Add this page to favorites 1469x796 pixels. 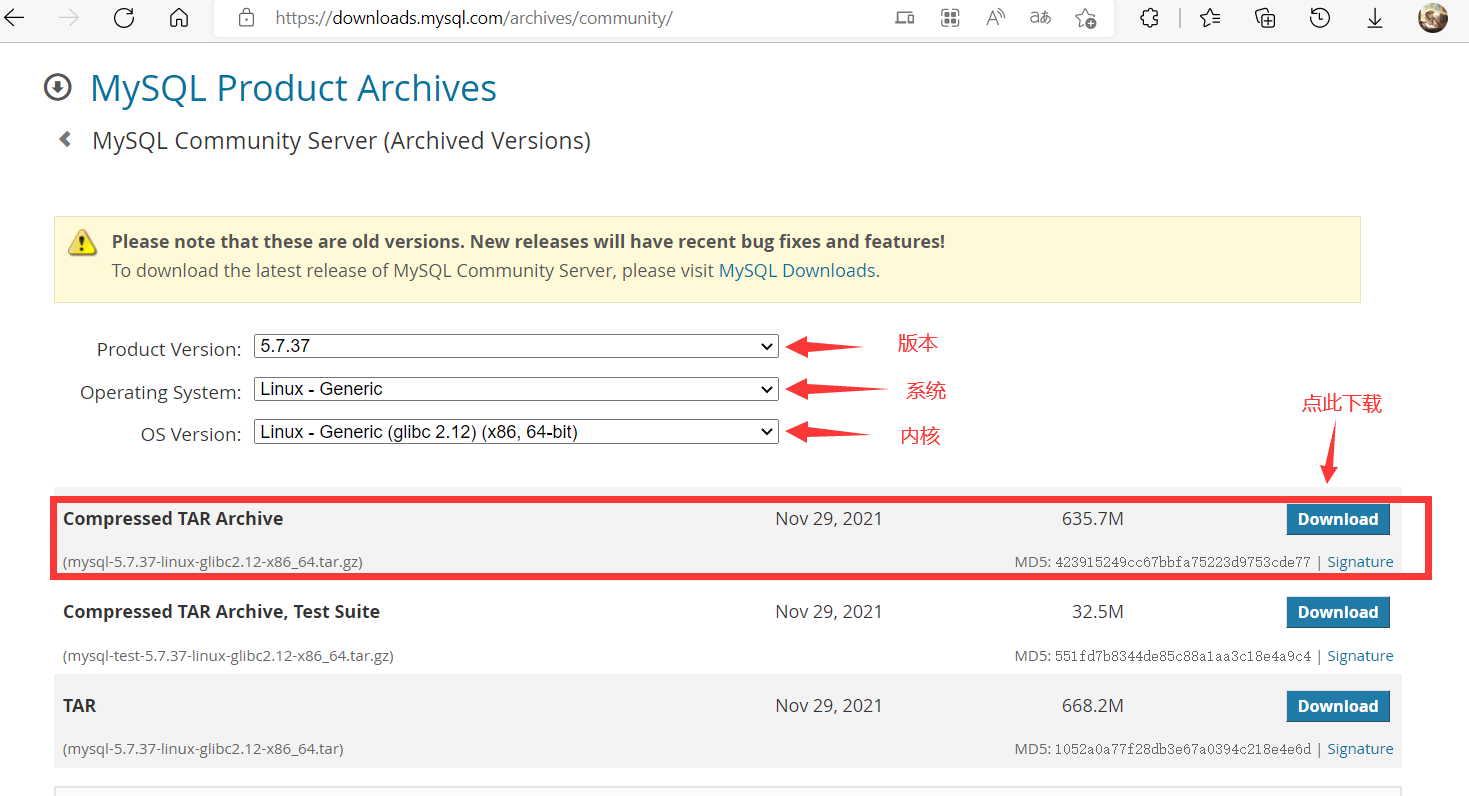click(1085, 18)
